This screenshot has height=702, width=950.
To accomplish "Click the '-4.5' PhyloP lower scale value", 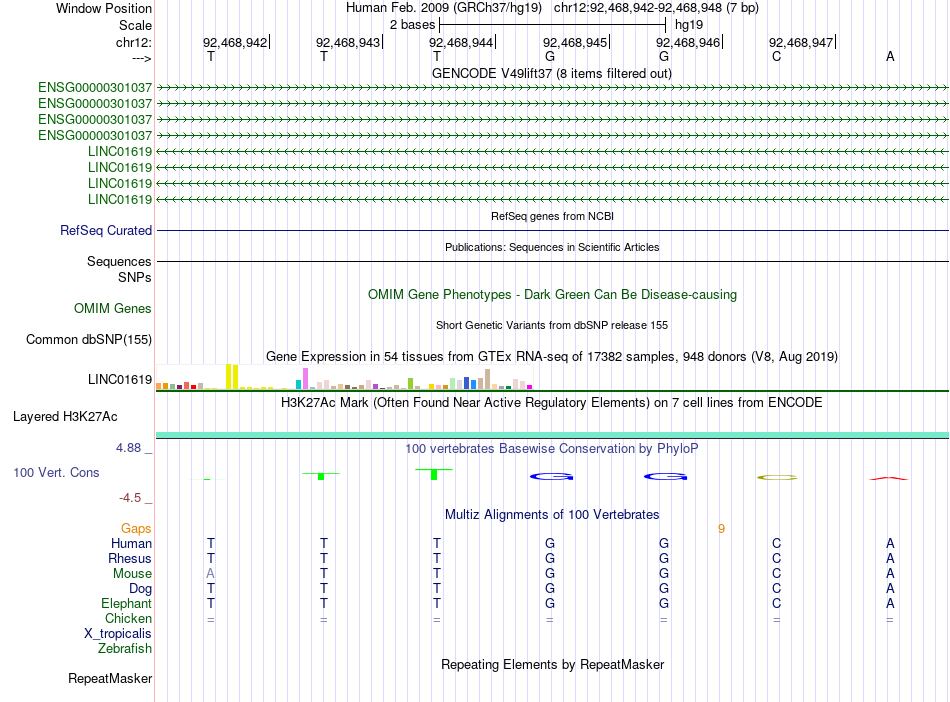I will pos(130,498).
